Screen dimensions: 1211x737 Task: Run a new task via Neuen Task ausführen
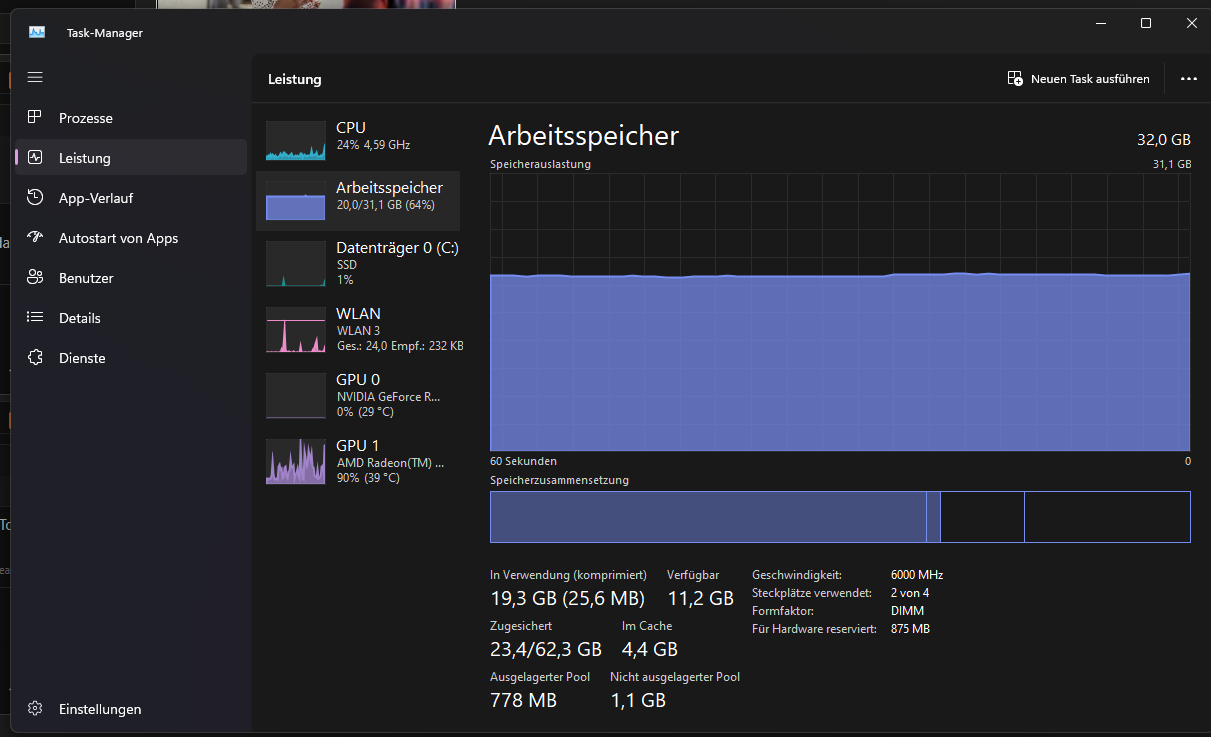[x=1079, y=78]
